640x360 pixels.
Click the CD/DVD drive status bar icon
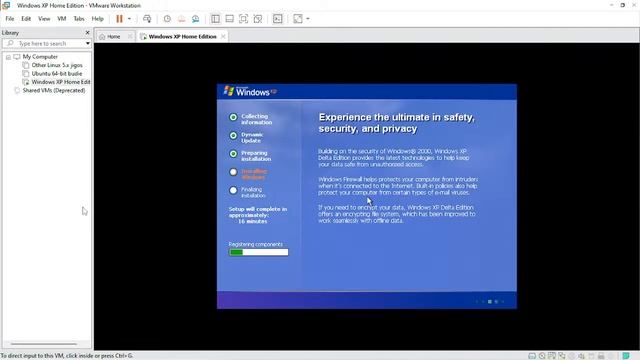pos(542,356)
